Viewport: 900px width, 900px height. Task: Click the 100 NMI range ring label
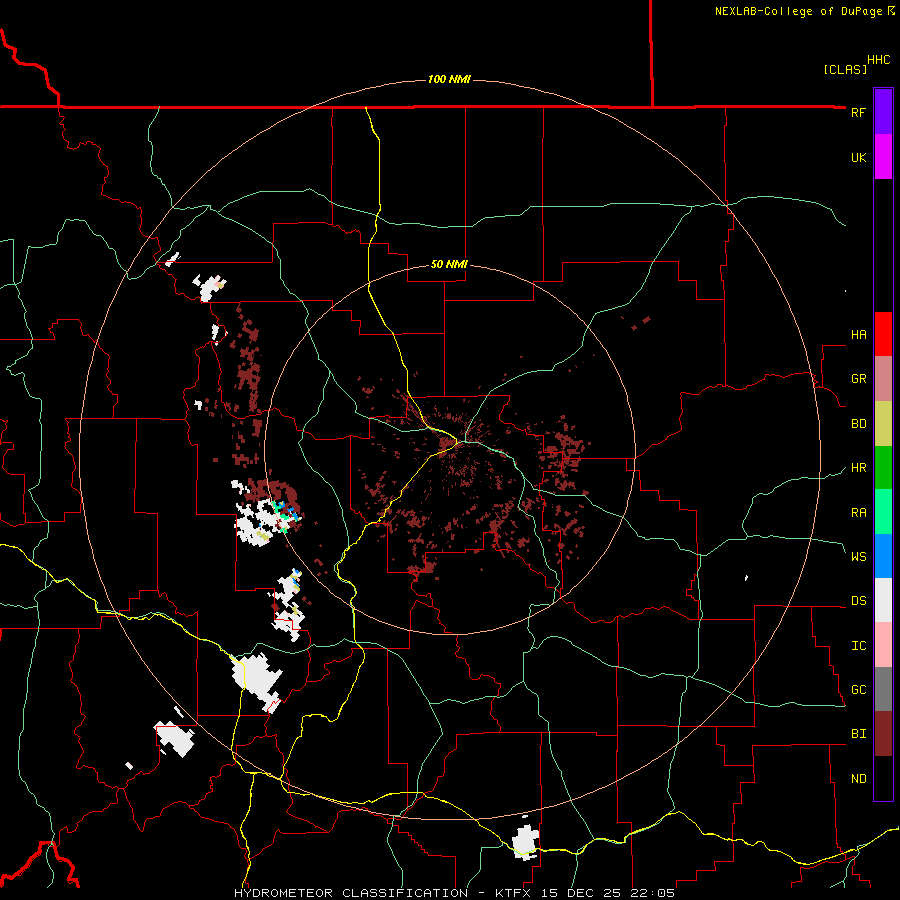[449, 79]
